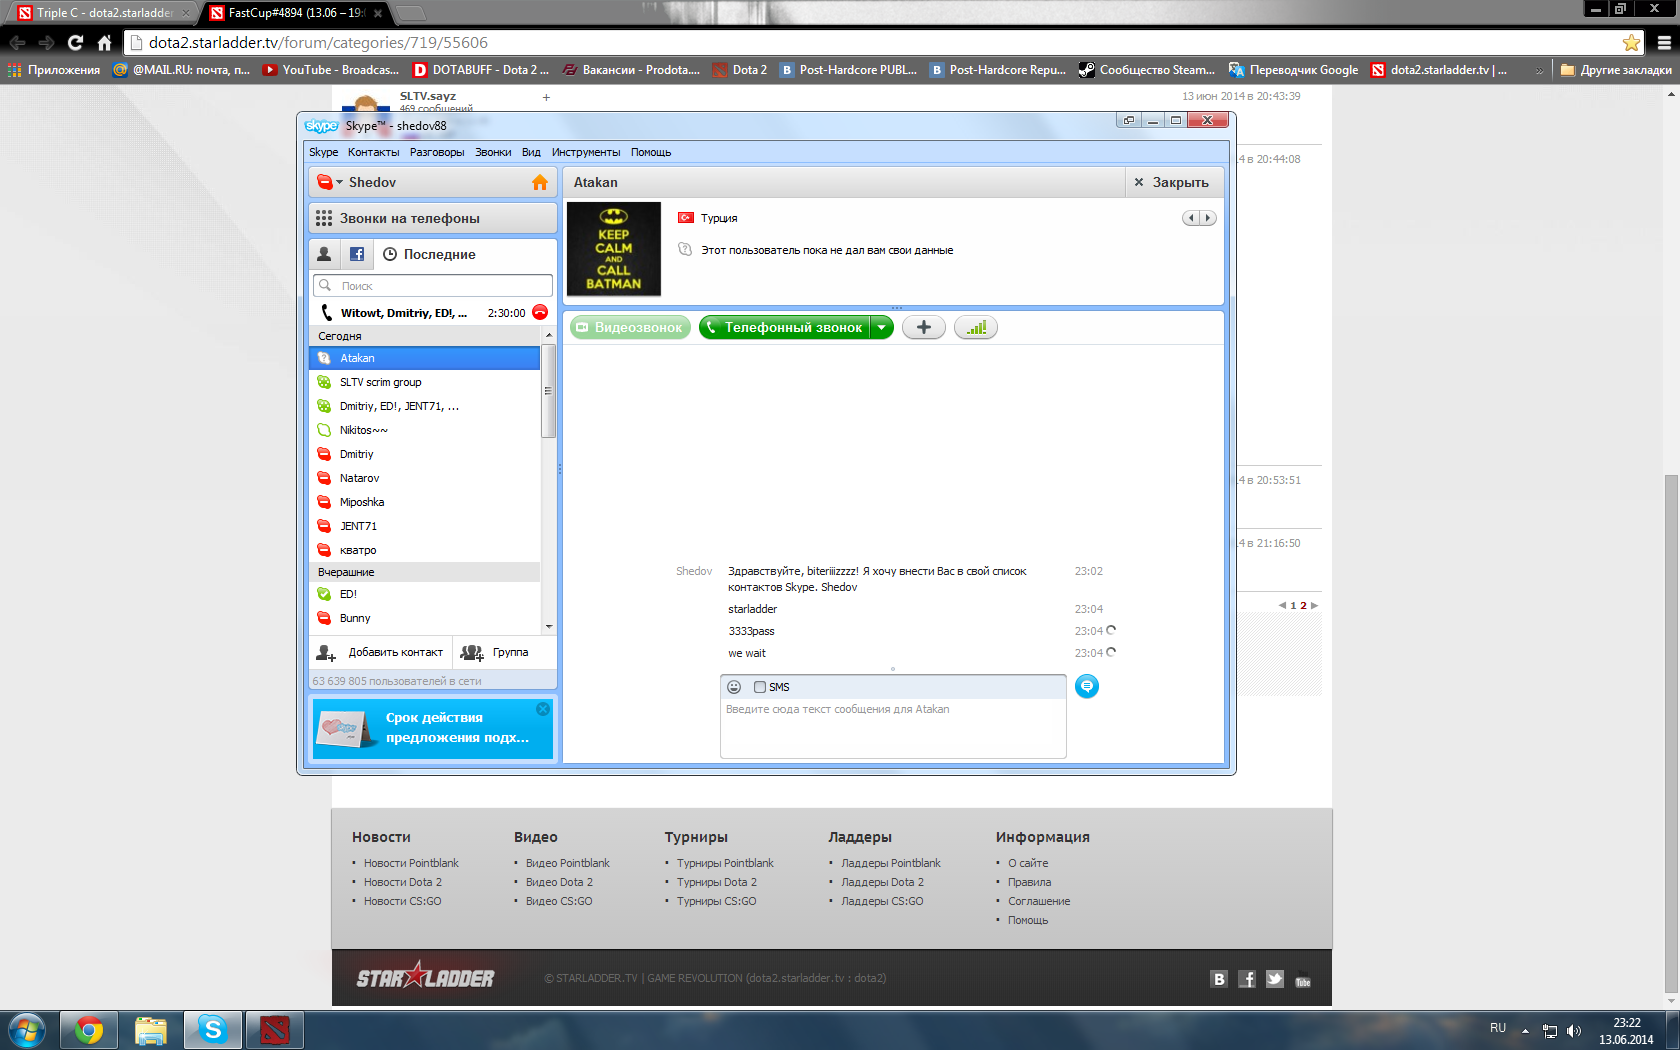Open the Skype menu

[324, 152]
